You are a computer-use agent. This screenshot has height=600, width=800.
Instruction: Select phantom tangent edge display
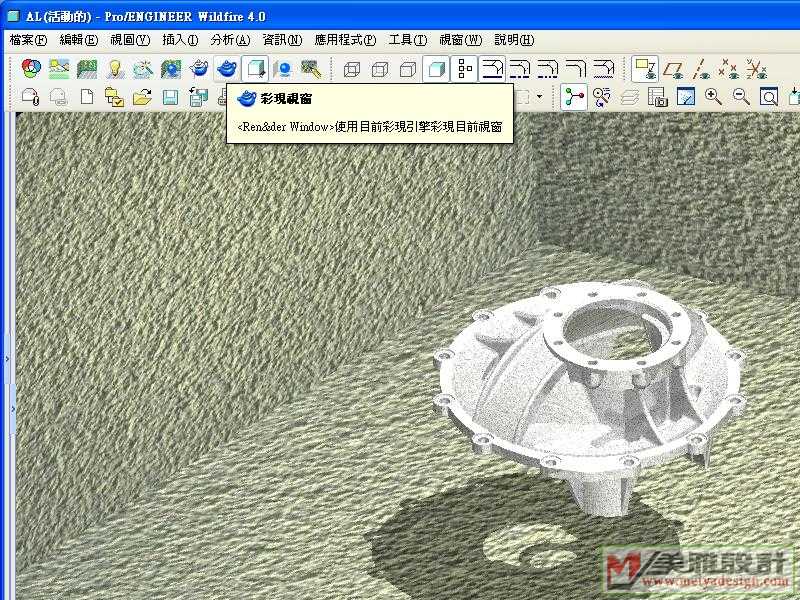pos(548,69)
